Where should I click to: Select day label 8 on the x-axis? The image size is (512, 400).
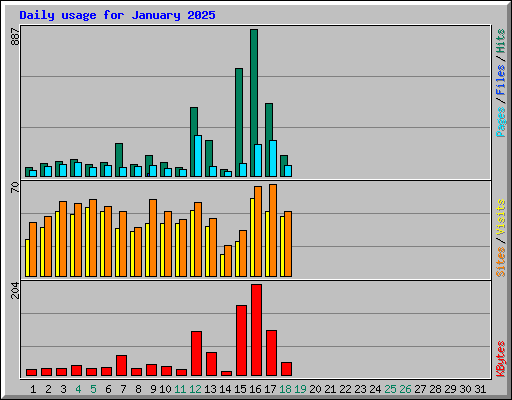pos(138,389)
